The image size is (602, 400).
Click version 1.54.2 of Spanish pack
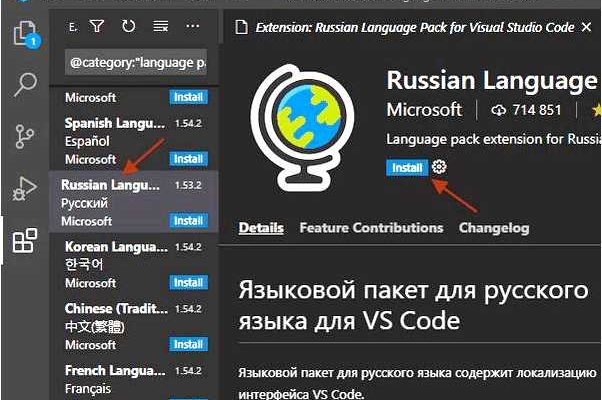tap(188, 123)
